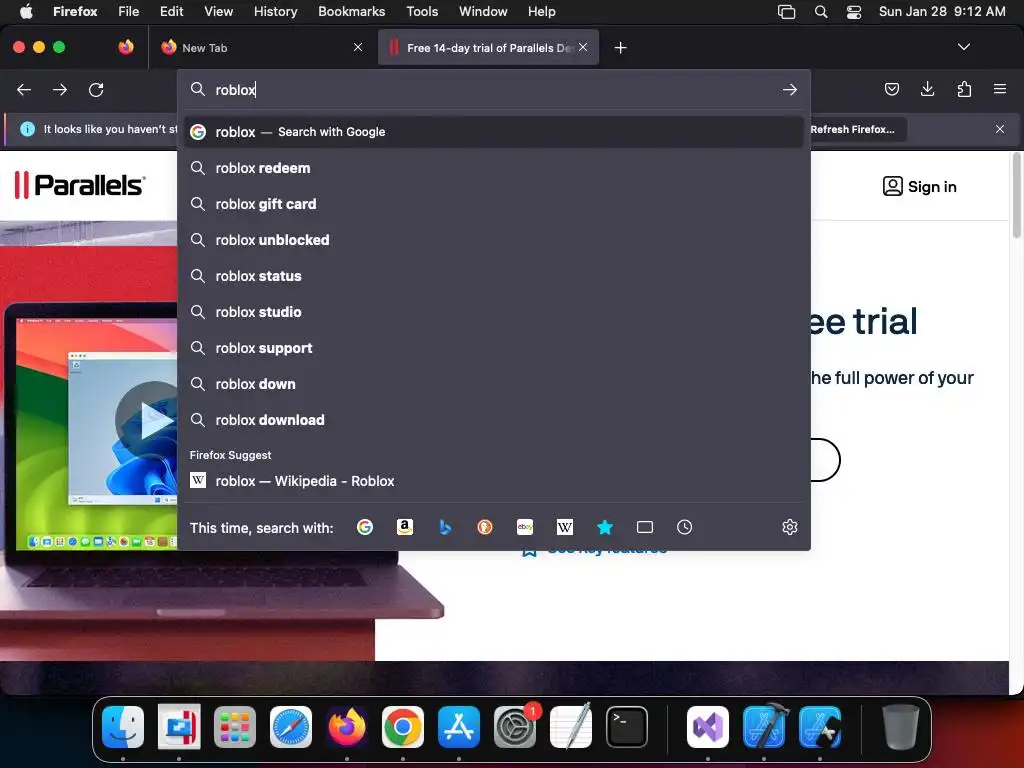The width and height of the screenshot is (1024, 768).
Task: Open roblox Wikipedia Firefox Suggest result
Action: 494,481
